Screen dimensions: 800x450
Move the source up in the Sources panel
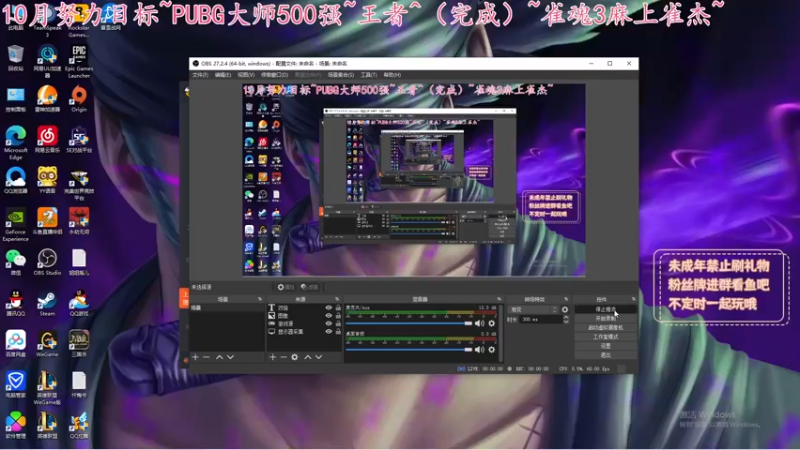(x=308, y=357)
